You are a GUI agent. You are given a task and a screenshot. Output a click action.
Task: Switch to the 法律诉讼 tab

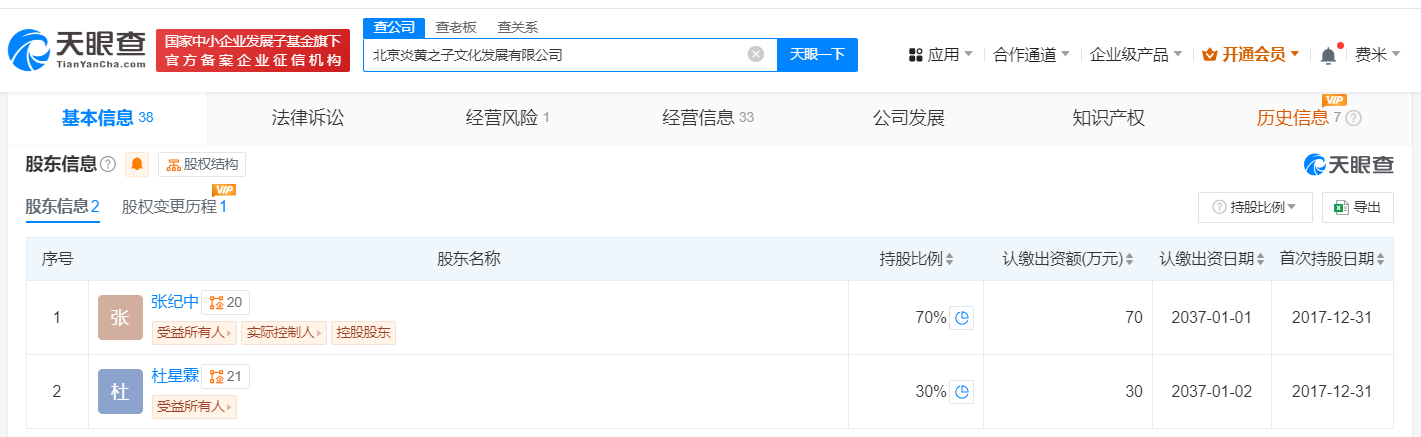pyautogui.click(x=308, y=118)
